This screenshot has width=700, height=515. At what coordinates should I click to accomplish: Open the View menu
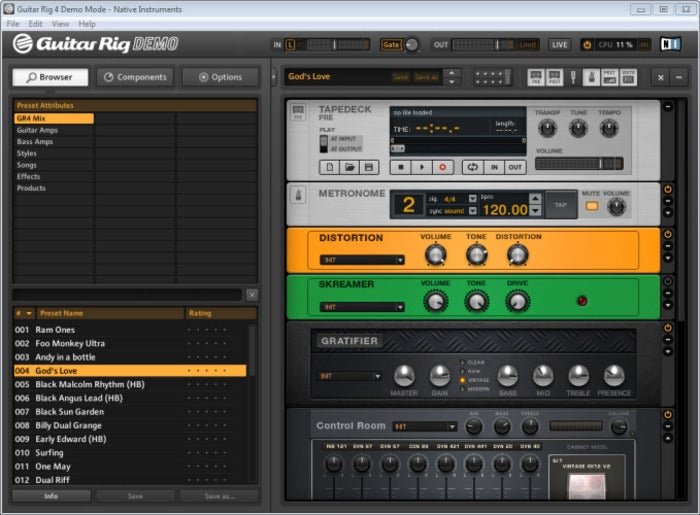60,24
